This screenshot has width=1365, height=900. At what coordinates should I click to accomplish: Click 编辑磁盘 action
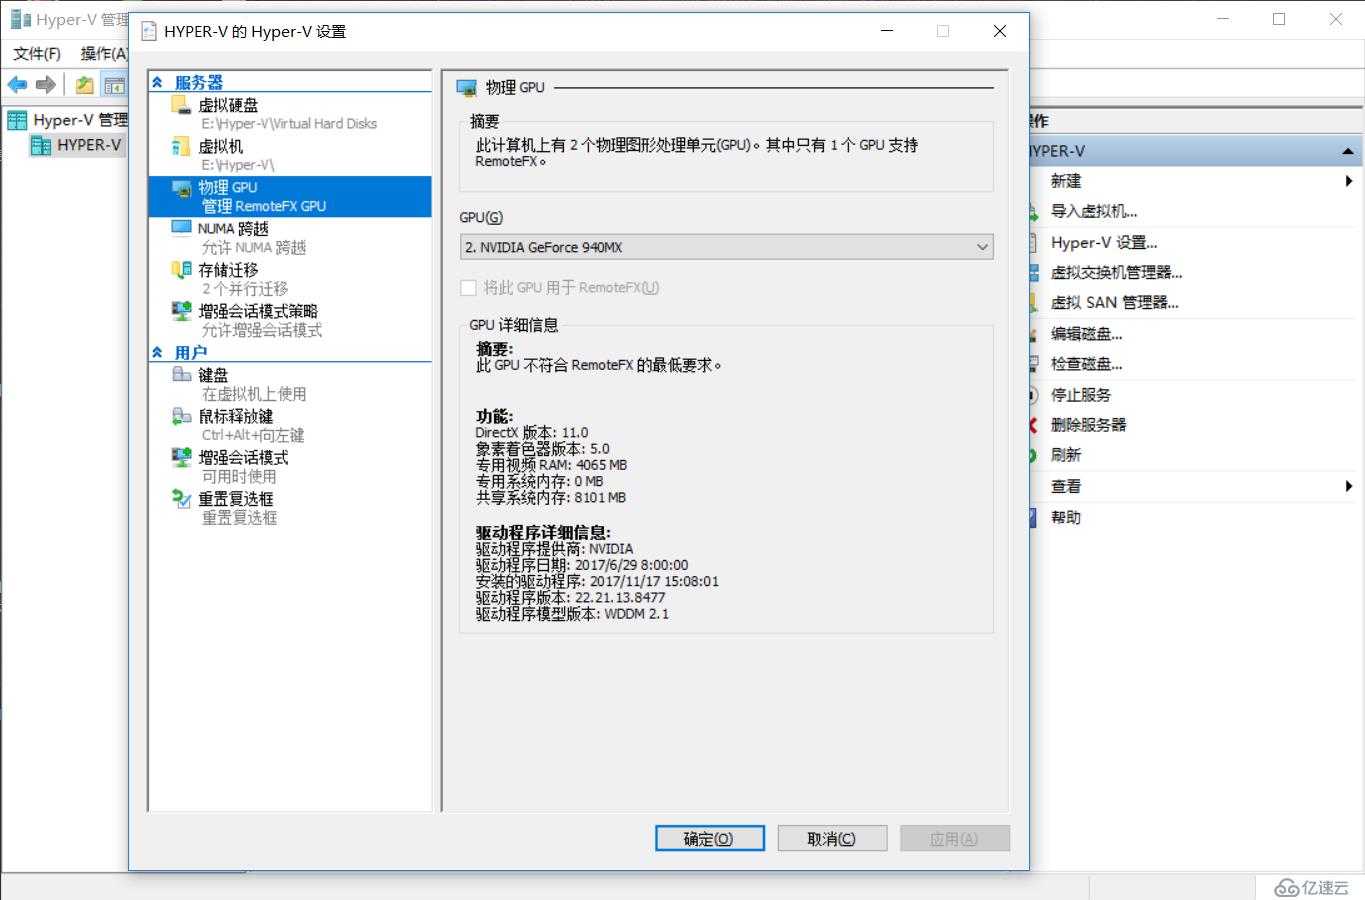coord(1087,334)
